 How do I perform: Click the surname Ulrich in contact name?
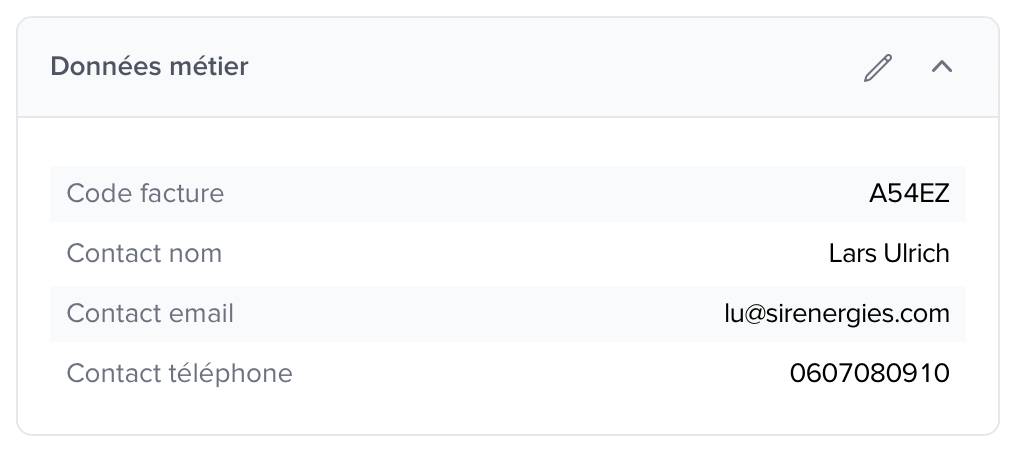click(x=917, y=254)
